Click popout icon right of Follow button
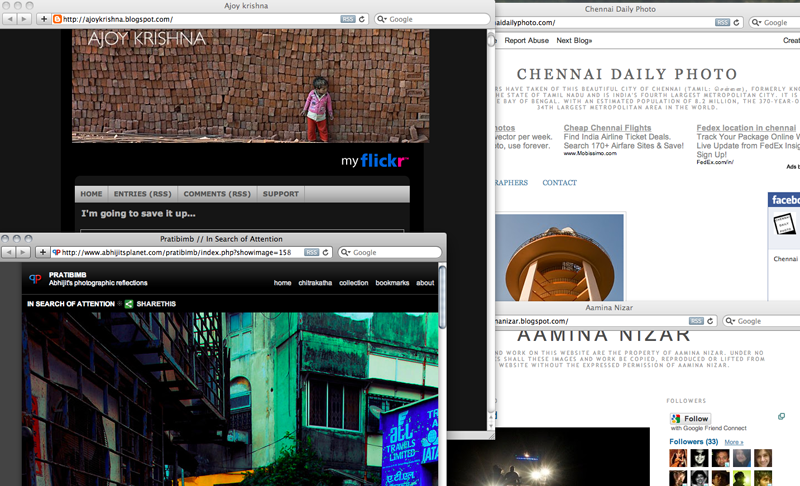The image size is (800, 486). coord(781,417)
